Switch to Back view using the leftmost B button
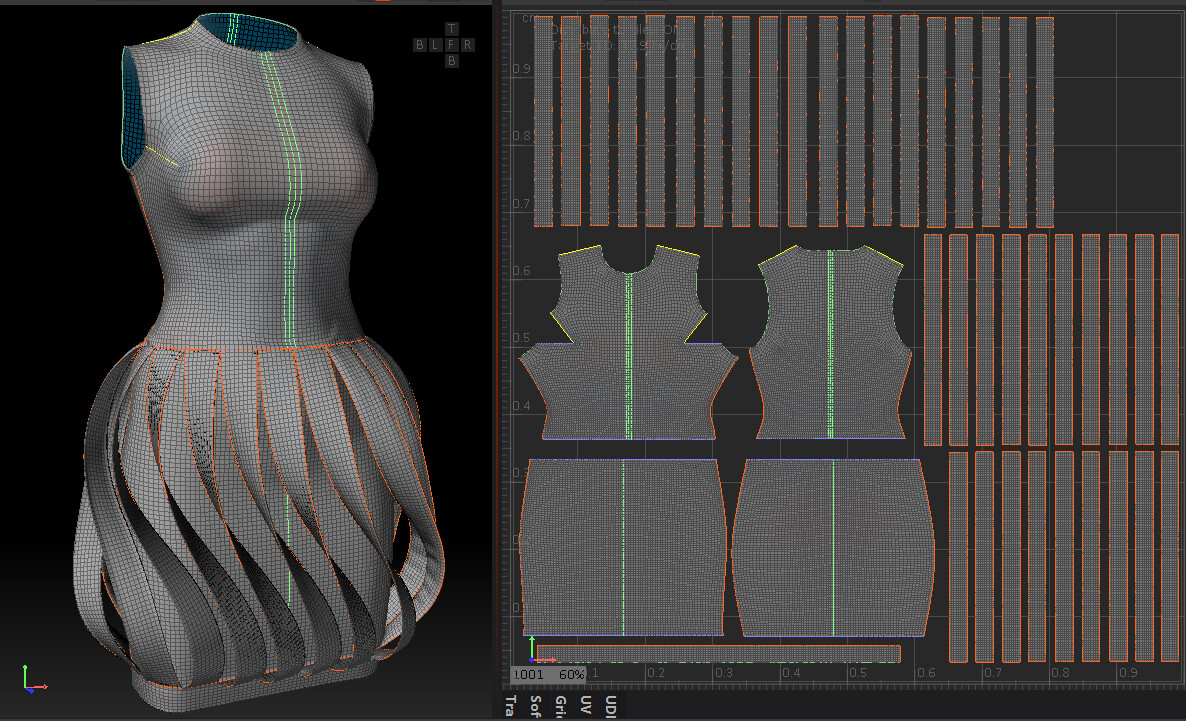The height and width of the screenshot is (721, 1186). click(420, 45)
